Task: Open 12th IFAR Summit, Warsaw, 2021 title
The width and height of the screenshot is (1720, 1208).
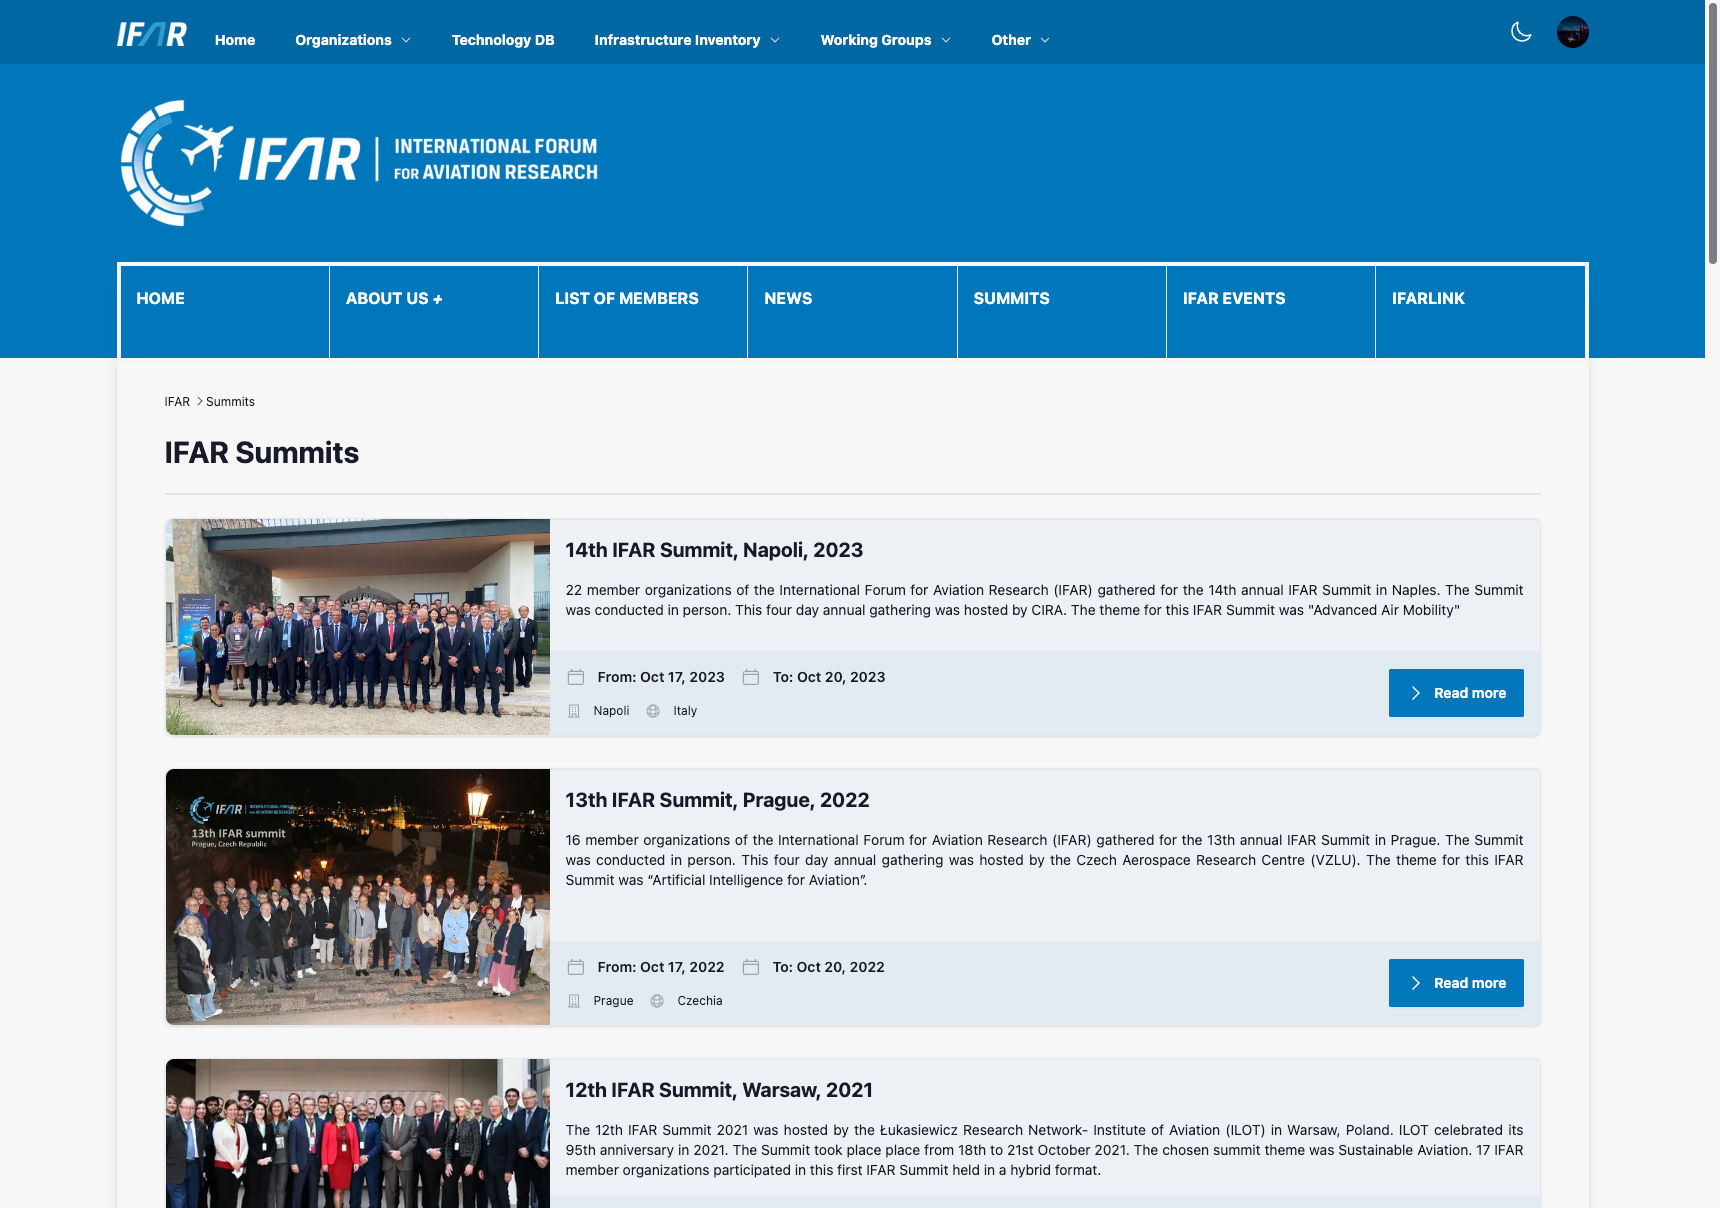Action: (x=719, y=1090)
